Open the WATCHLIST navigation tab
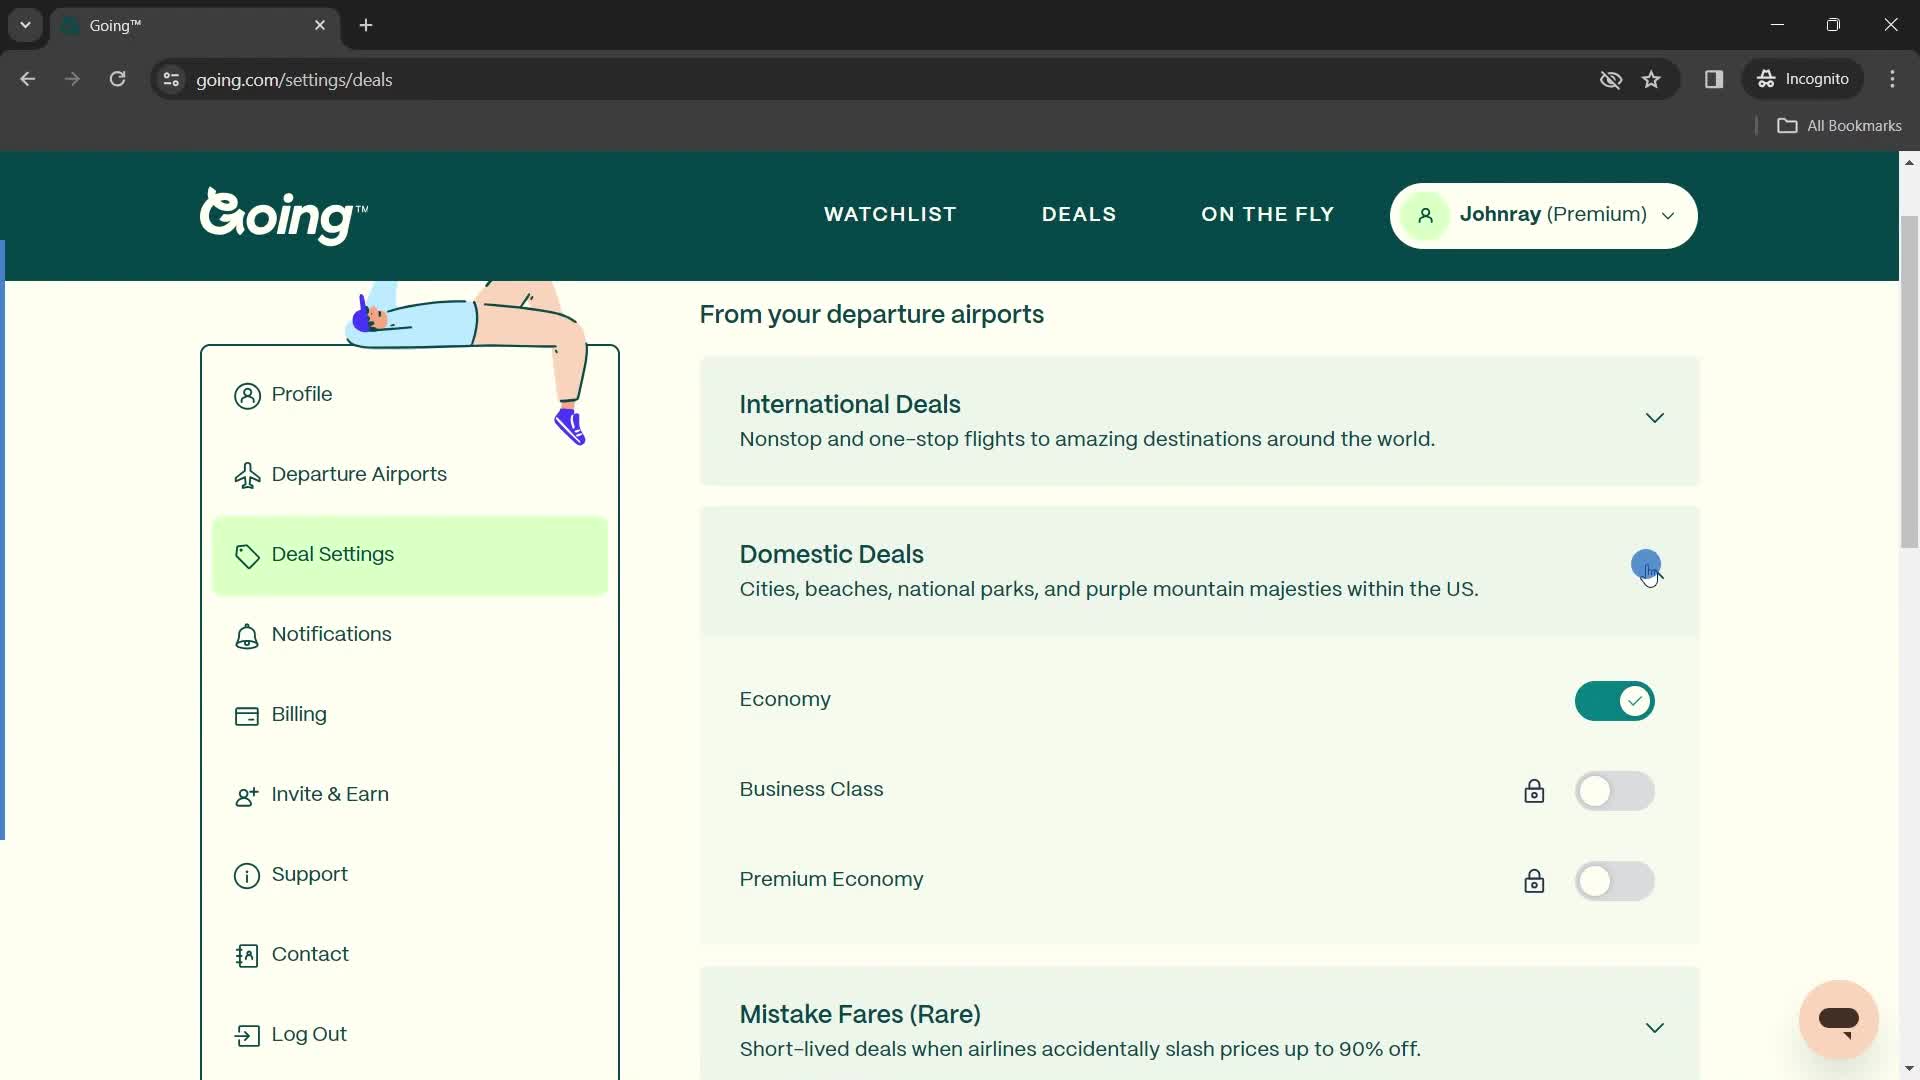 (891, 215)
